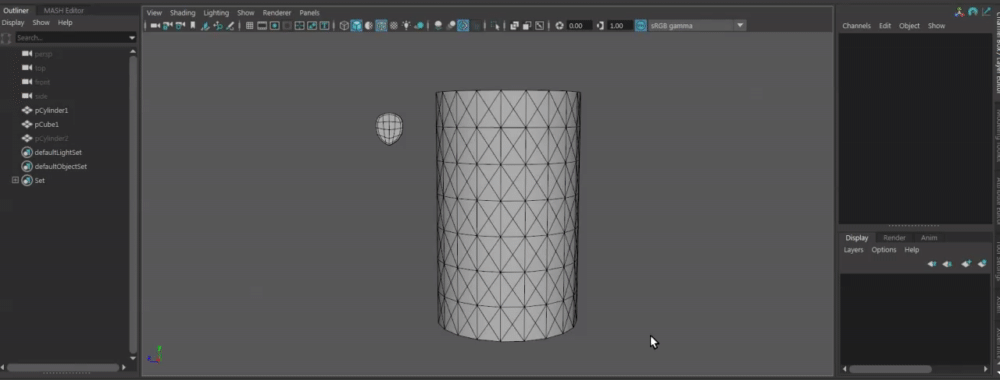Toggle Multisample Anti-aliasing icon
The width and height of the screenshot is (1000, 380).
coord(463,26)
